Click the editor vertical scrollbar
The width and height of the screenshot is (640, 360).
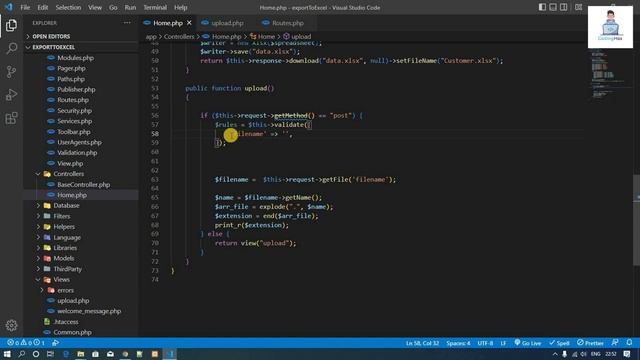(636, 220)
